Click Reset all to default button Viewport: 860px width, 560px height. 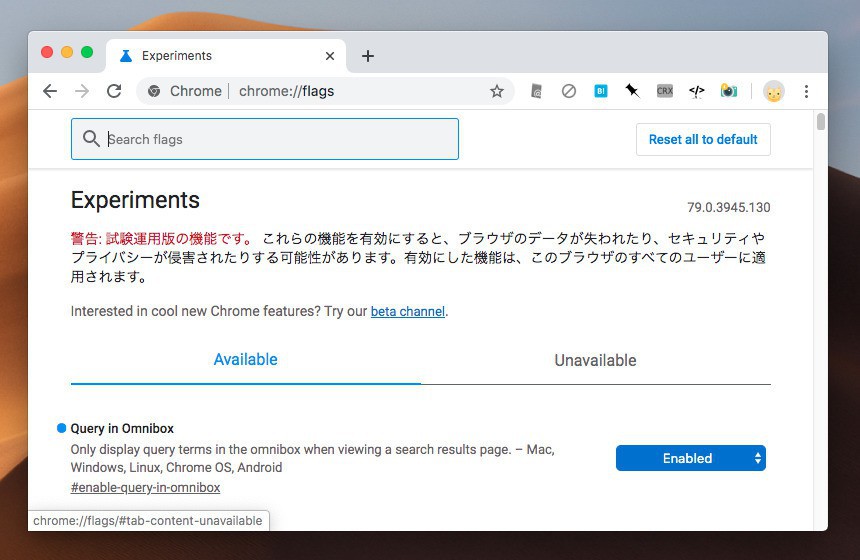(x=703, y=139)
